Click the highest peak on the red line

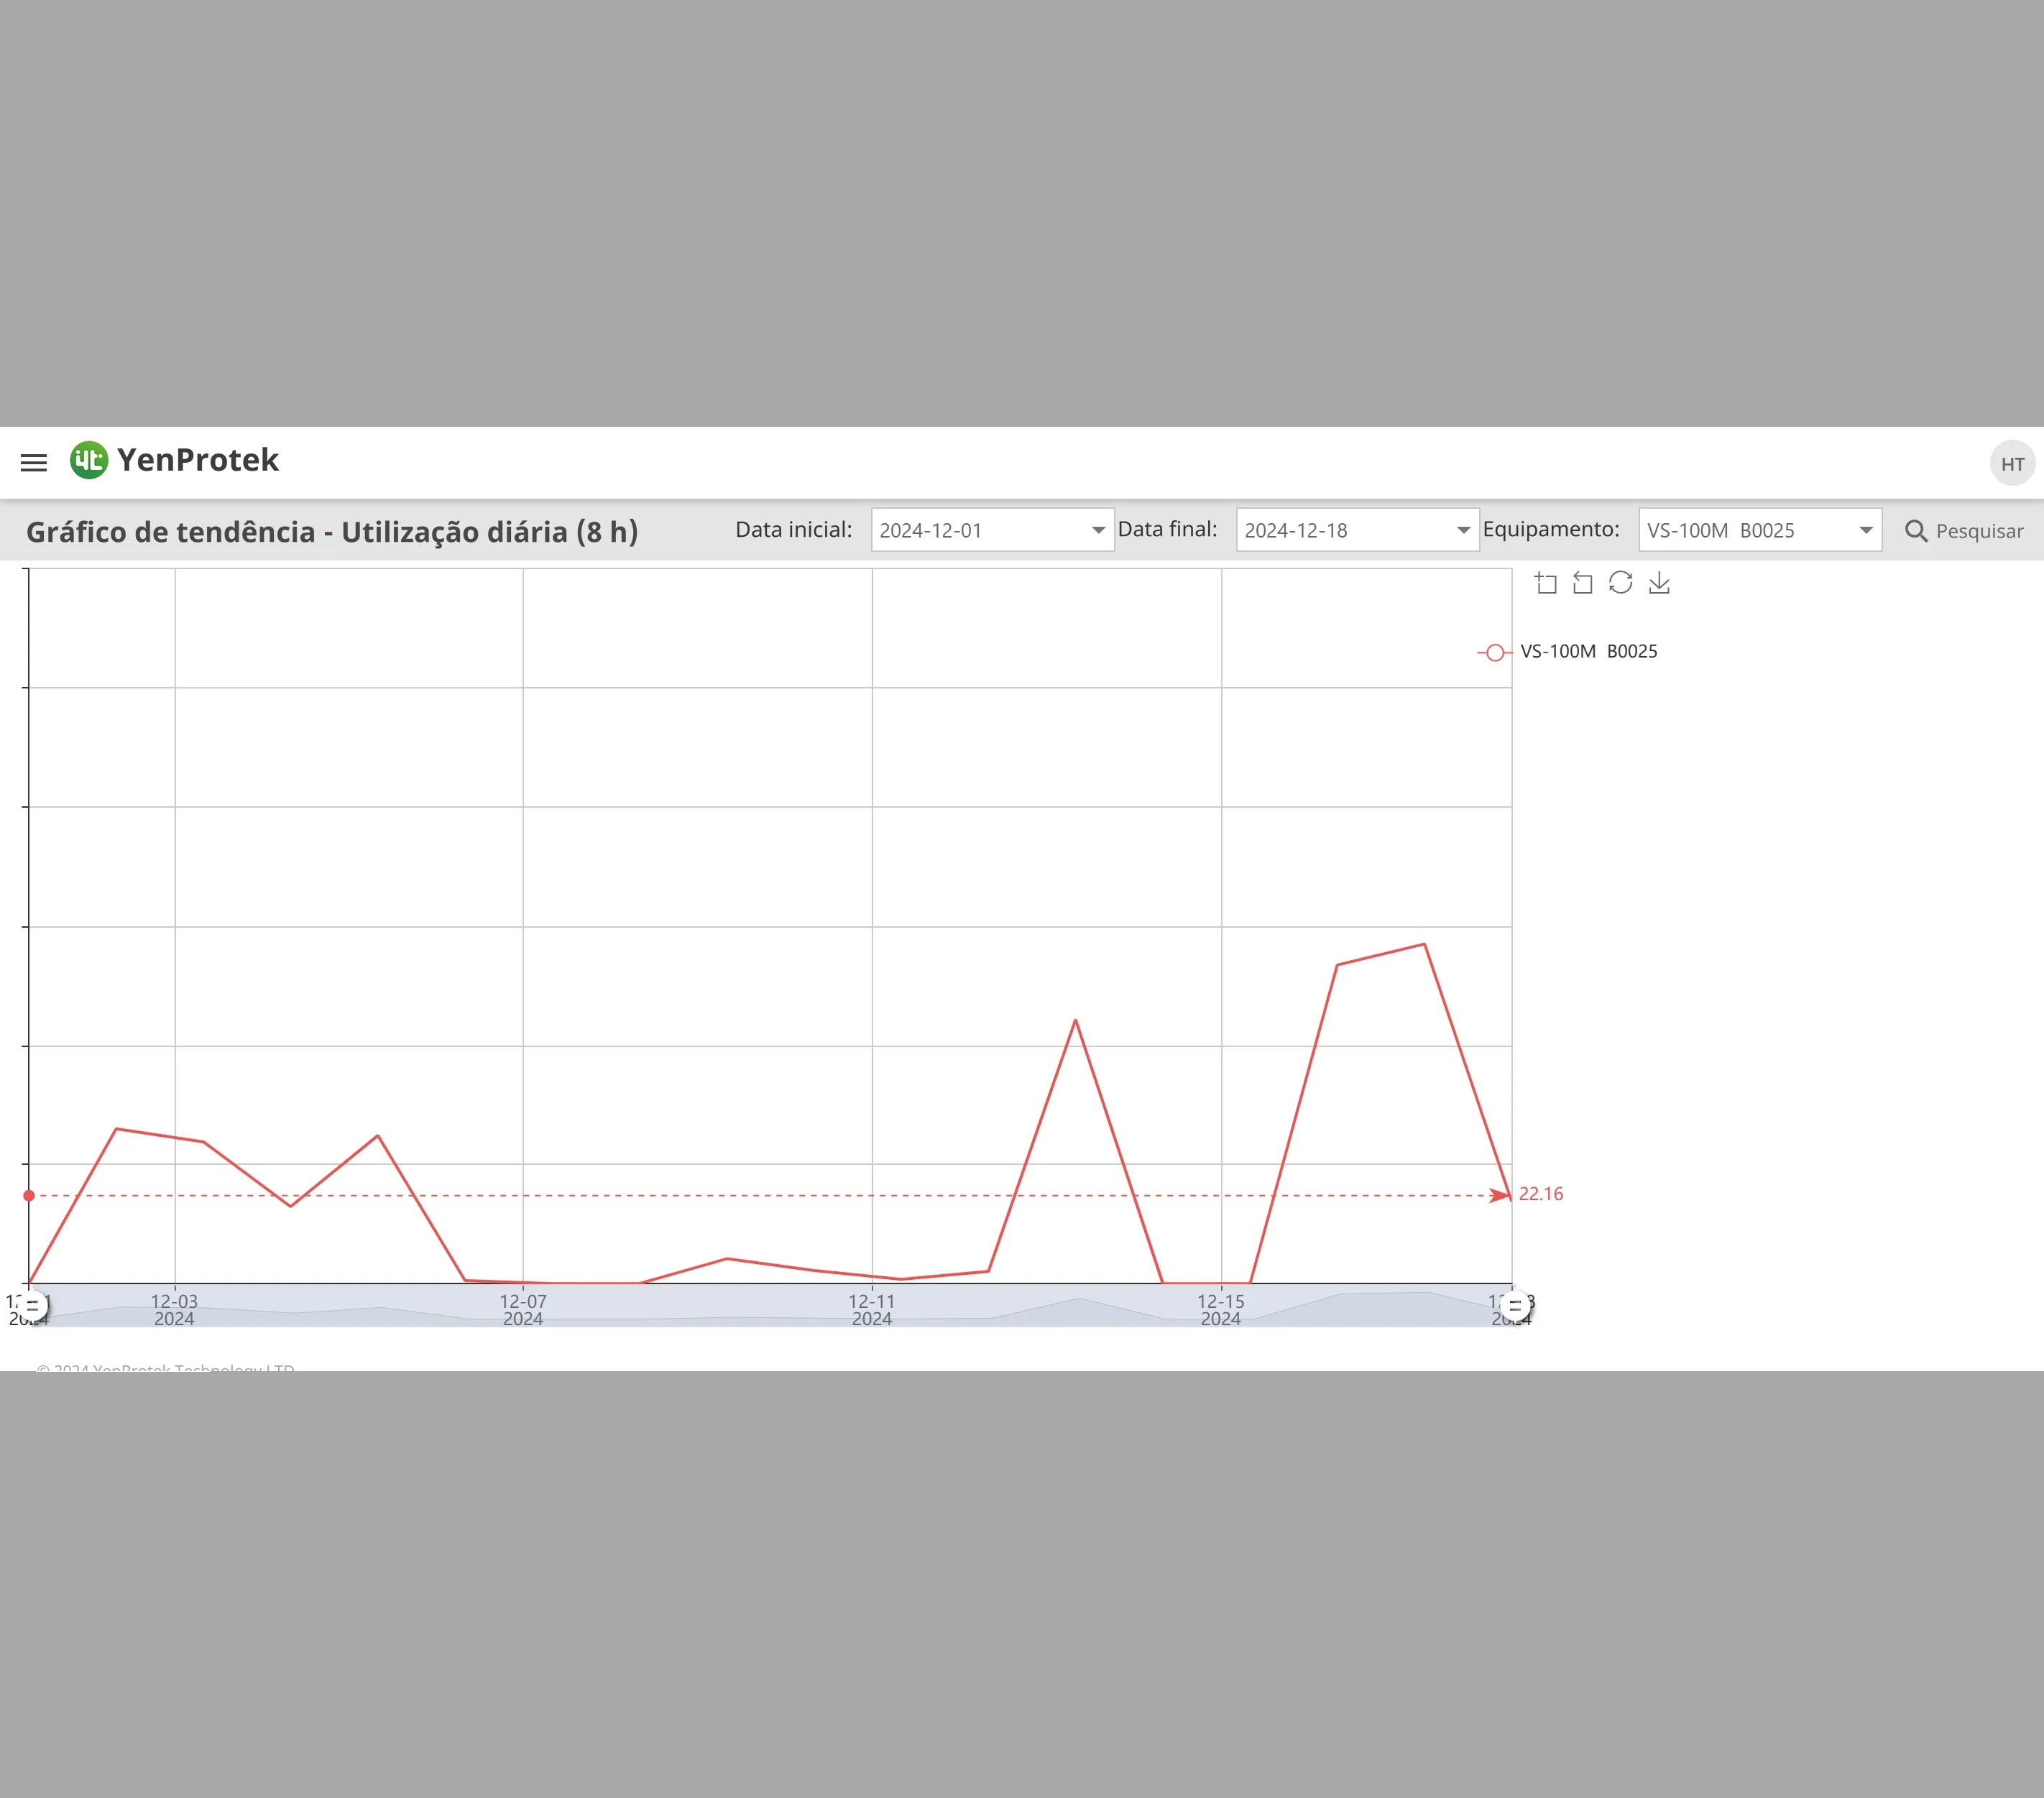[x=1424, y=944]
